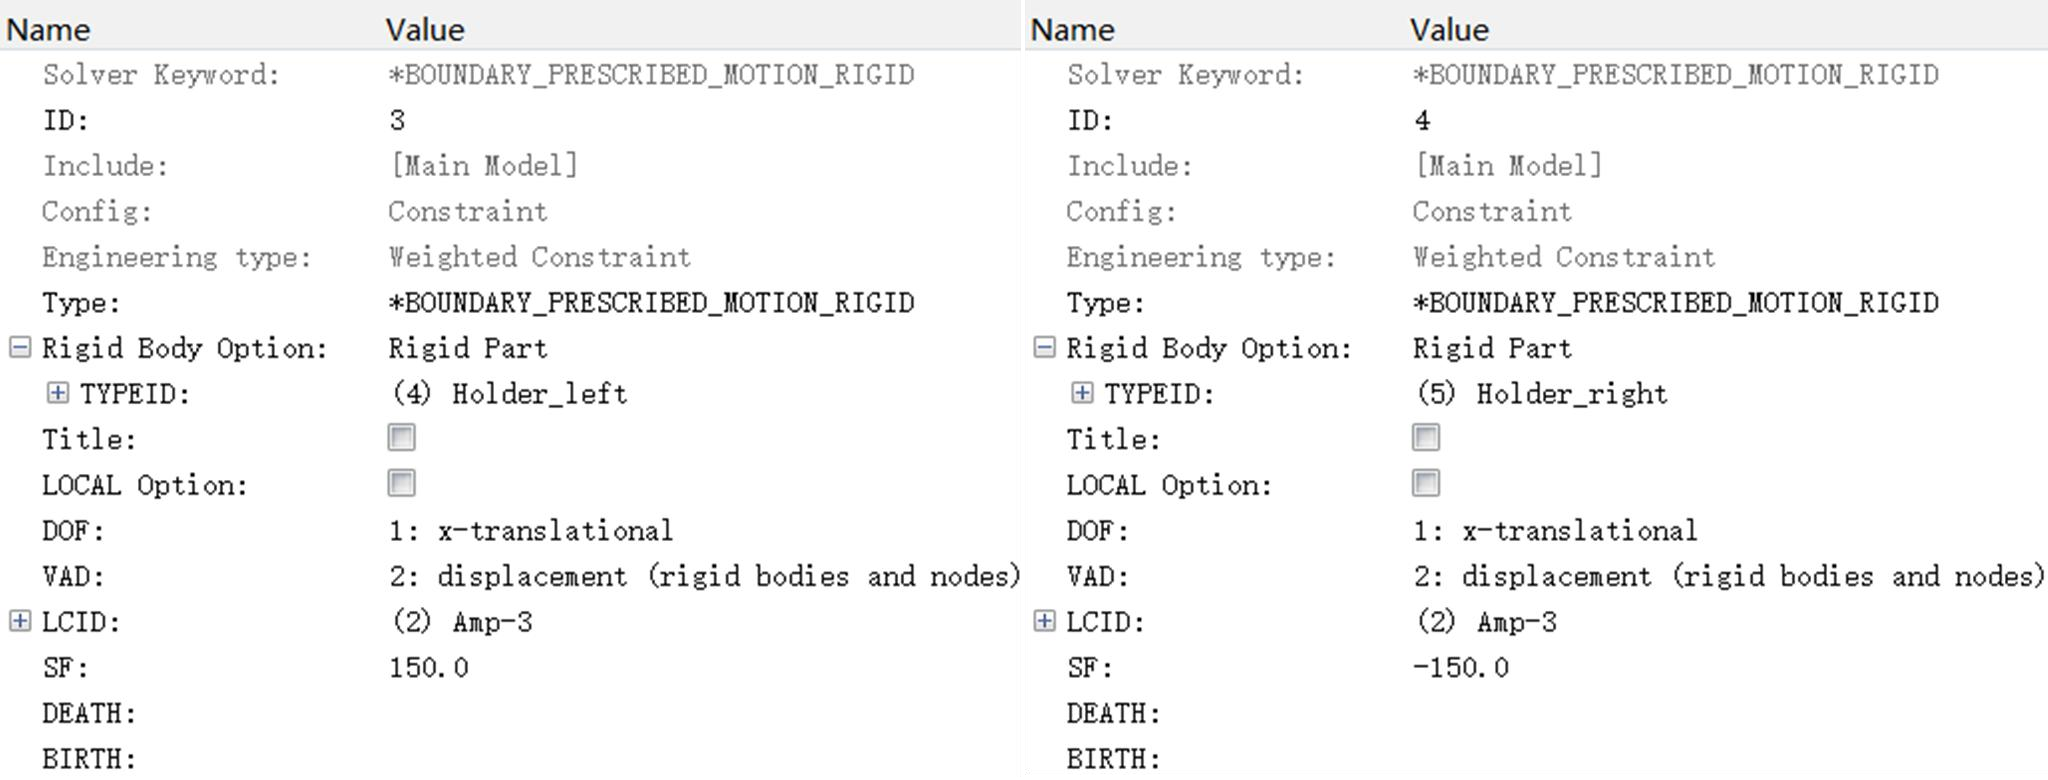Collapse left panel Rigid Body Option row
Viewport: 2048px width, 780px height.
coord(20,347)
